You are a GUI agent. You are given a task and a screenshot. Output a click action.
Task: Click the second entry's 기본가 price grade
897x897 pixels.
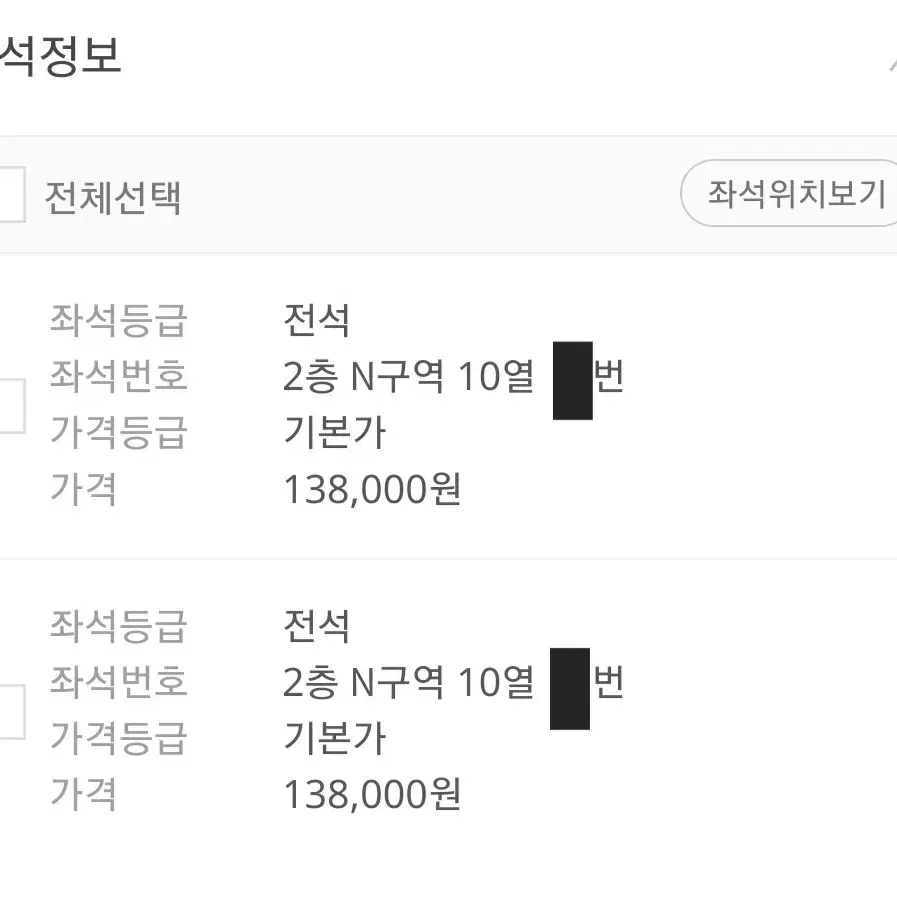point(335,738)
